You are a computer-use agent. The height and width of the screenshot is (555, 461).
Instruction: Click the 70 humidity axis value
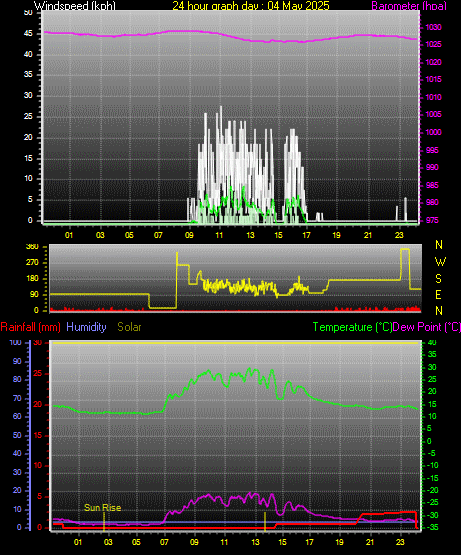tap(17, 399)
